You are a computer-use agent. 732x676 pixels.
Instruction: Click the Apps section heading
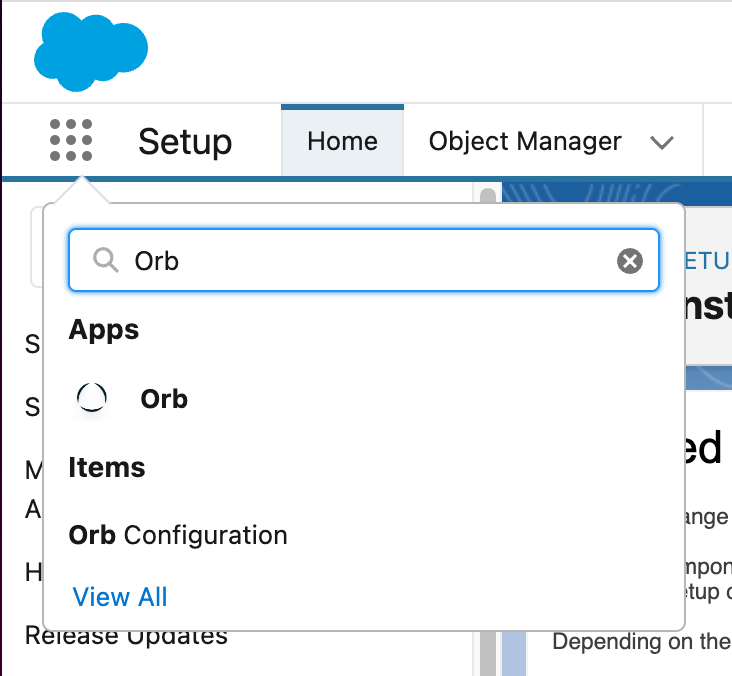tap(104, 330)
